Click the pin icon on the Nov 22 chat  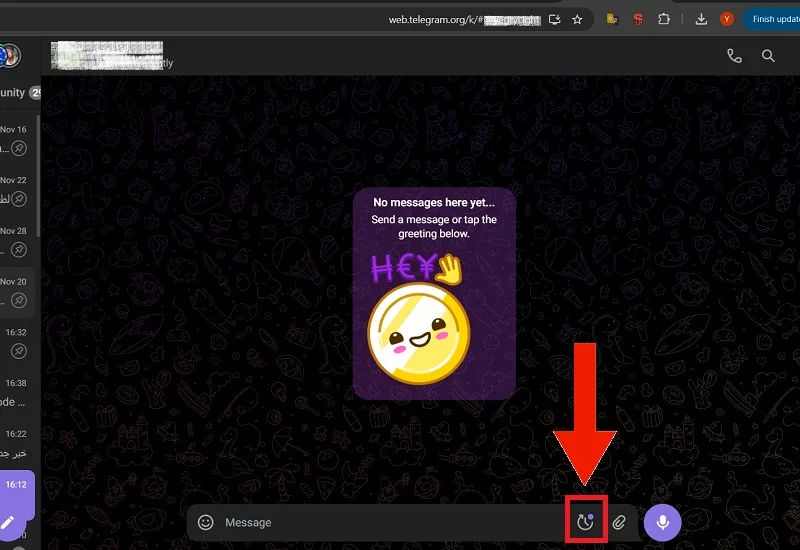[x=19, y=199]
